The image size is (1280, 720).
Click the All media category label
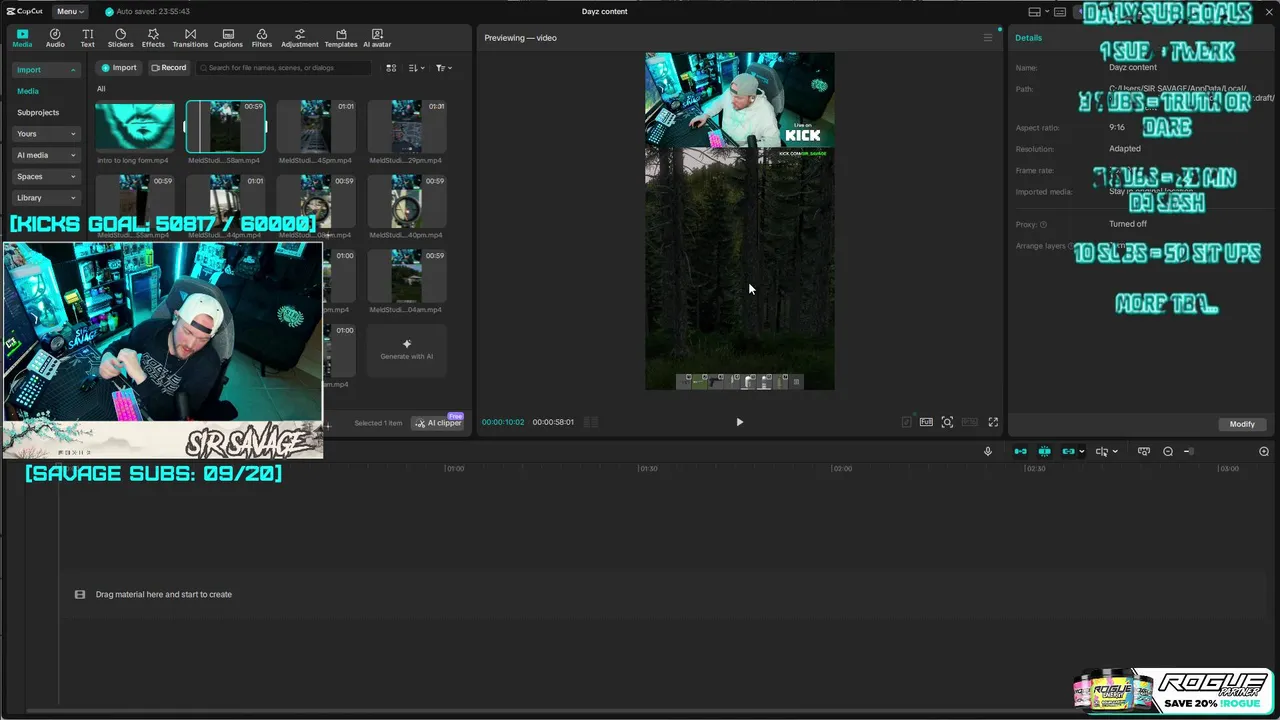tap(101, 89)
